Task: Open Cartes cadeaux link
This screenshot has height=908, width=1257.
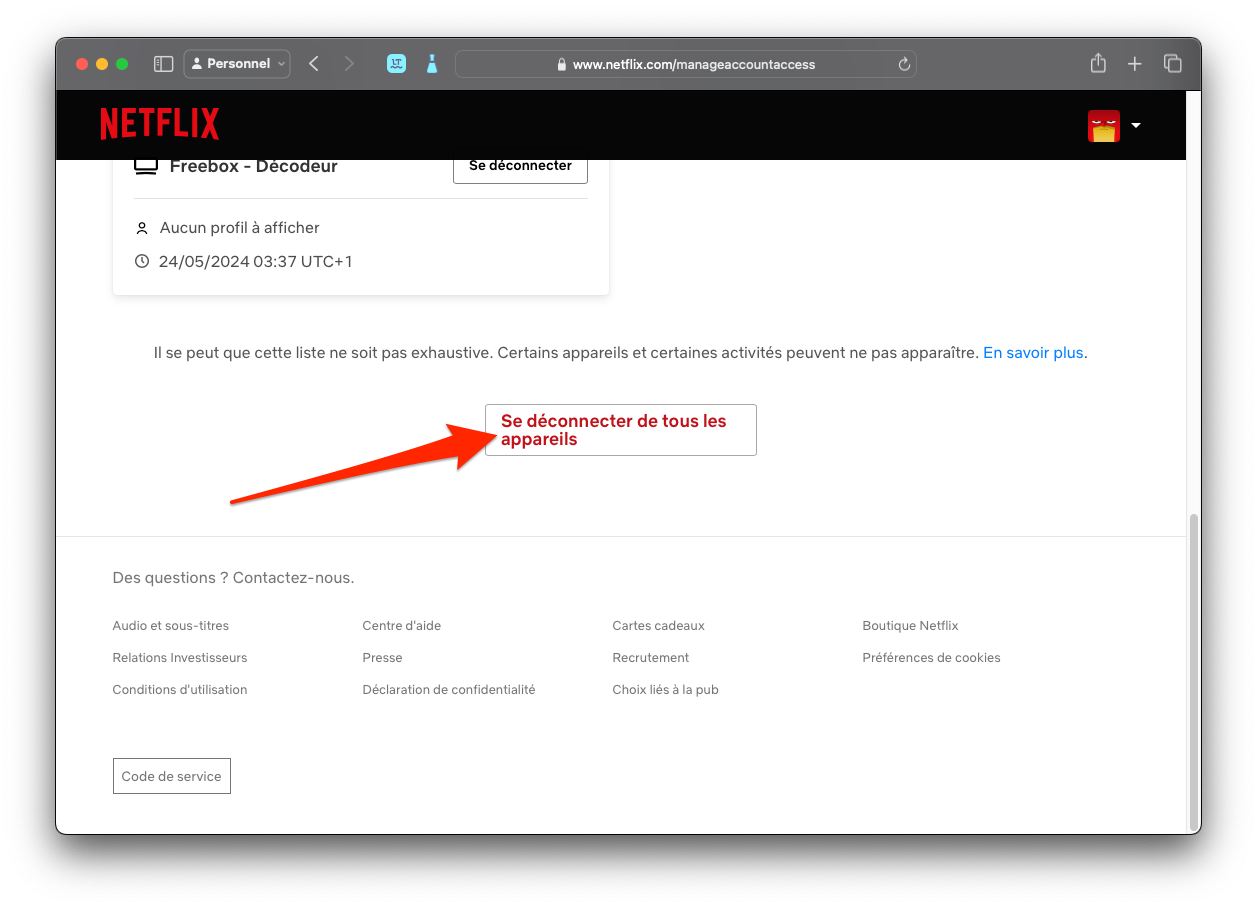Action: coord(659,626)
